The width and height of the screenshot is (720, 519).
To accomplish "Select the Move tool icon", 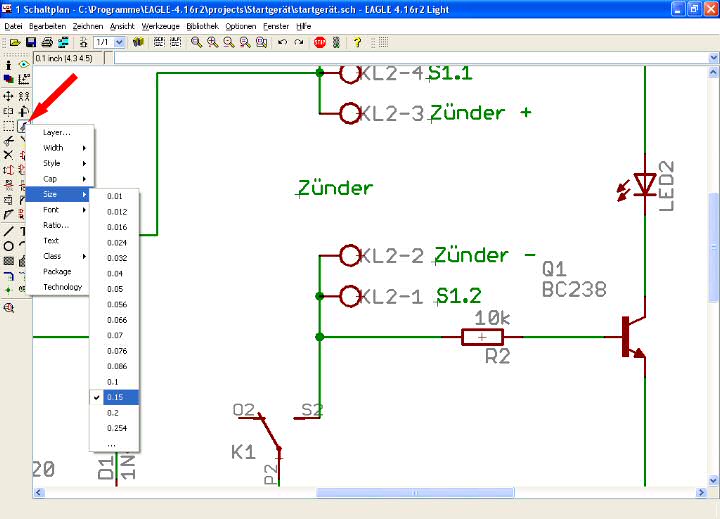I will (8, 96).
